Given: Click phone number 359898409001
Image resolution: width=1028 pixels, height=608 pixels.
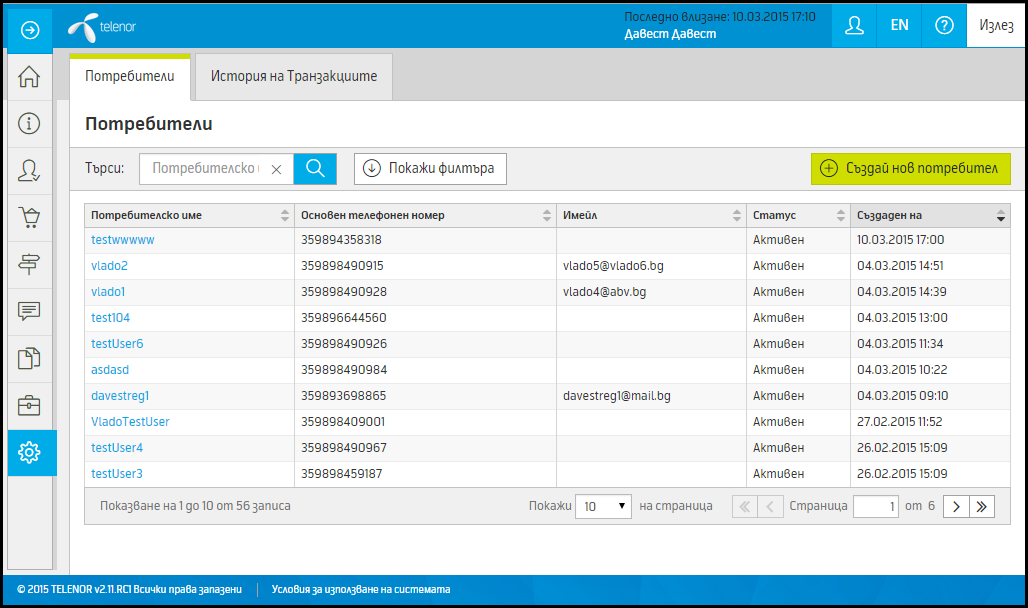Looking at the screenshot, I should click(x=343, y=422).
